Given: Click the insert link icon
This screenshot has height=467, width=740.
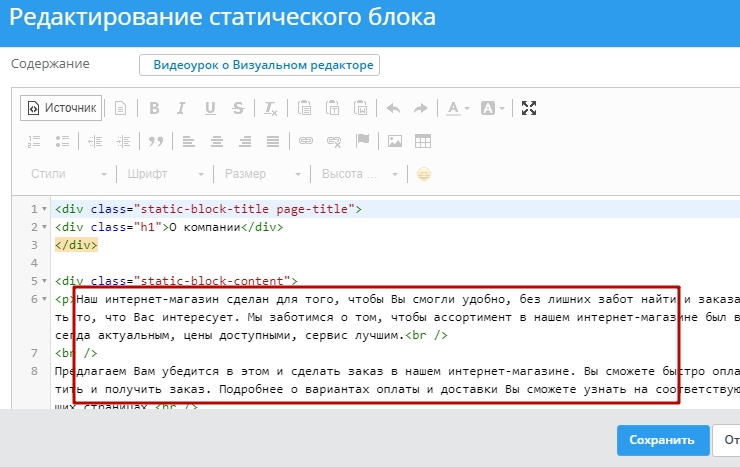Looking at the screenshot, I should click(307, 141).
